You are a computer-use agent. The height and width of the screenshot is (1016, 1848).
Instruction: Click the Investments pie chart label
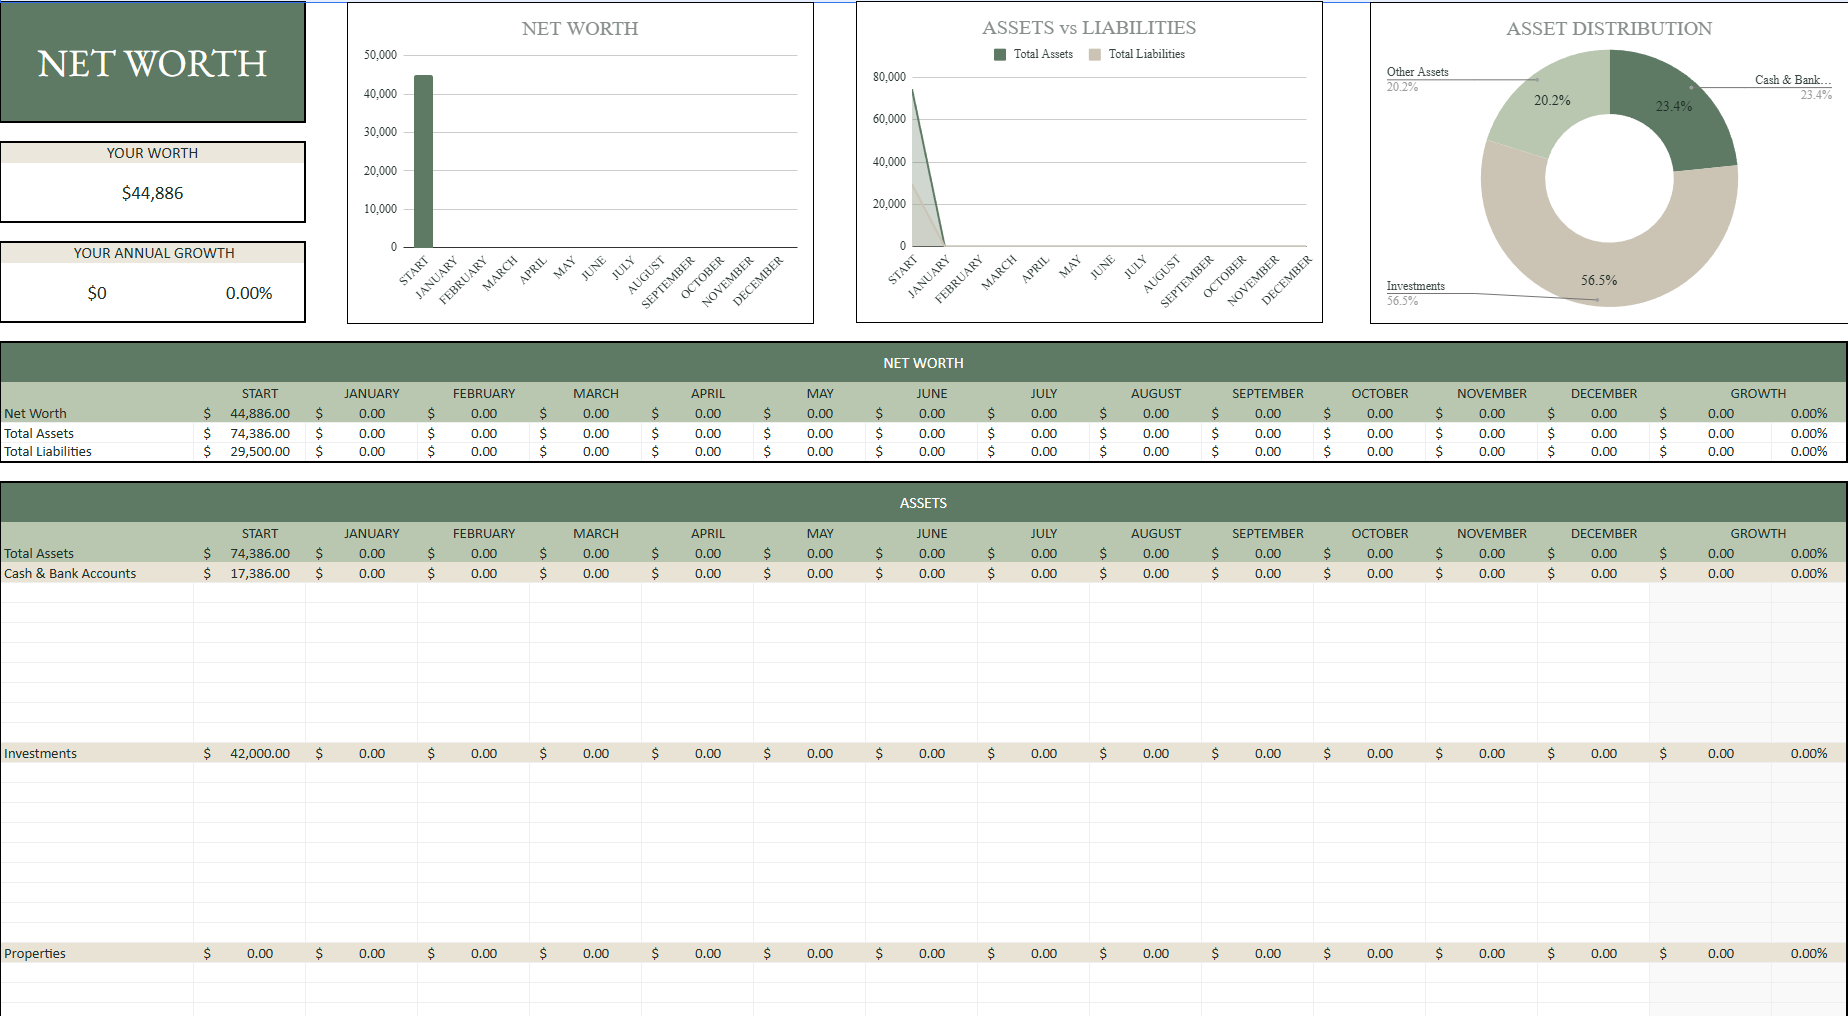pyautogui.click(x=1415, y=286)
